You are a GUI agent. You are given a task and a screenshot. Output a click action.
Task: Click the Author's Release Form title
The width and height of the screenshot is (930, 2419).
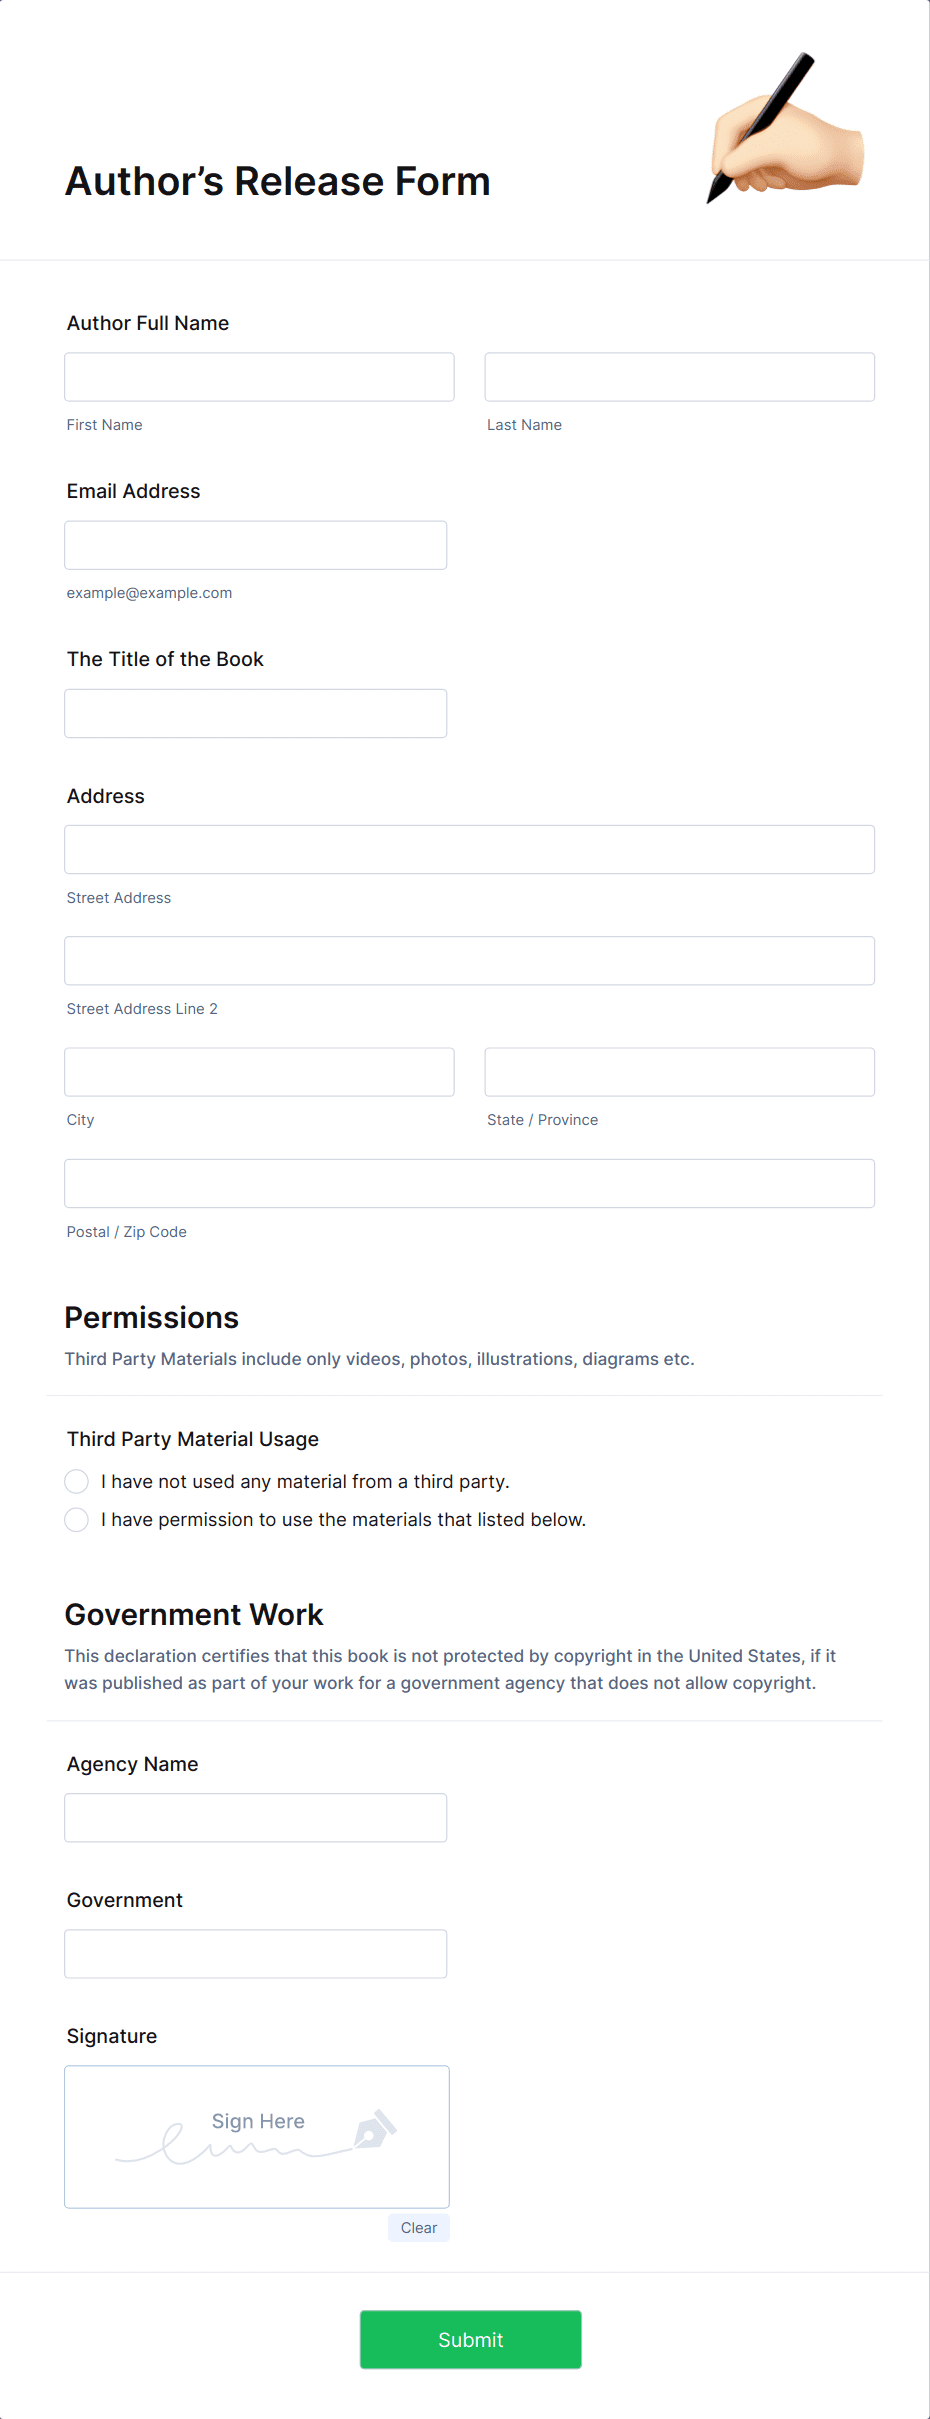[x=277, y=181]
